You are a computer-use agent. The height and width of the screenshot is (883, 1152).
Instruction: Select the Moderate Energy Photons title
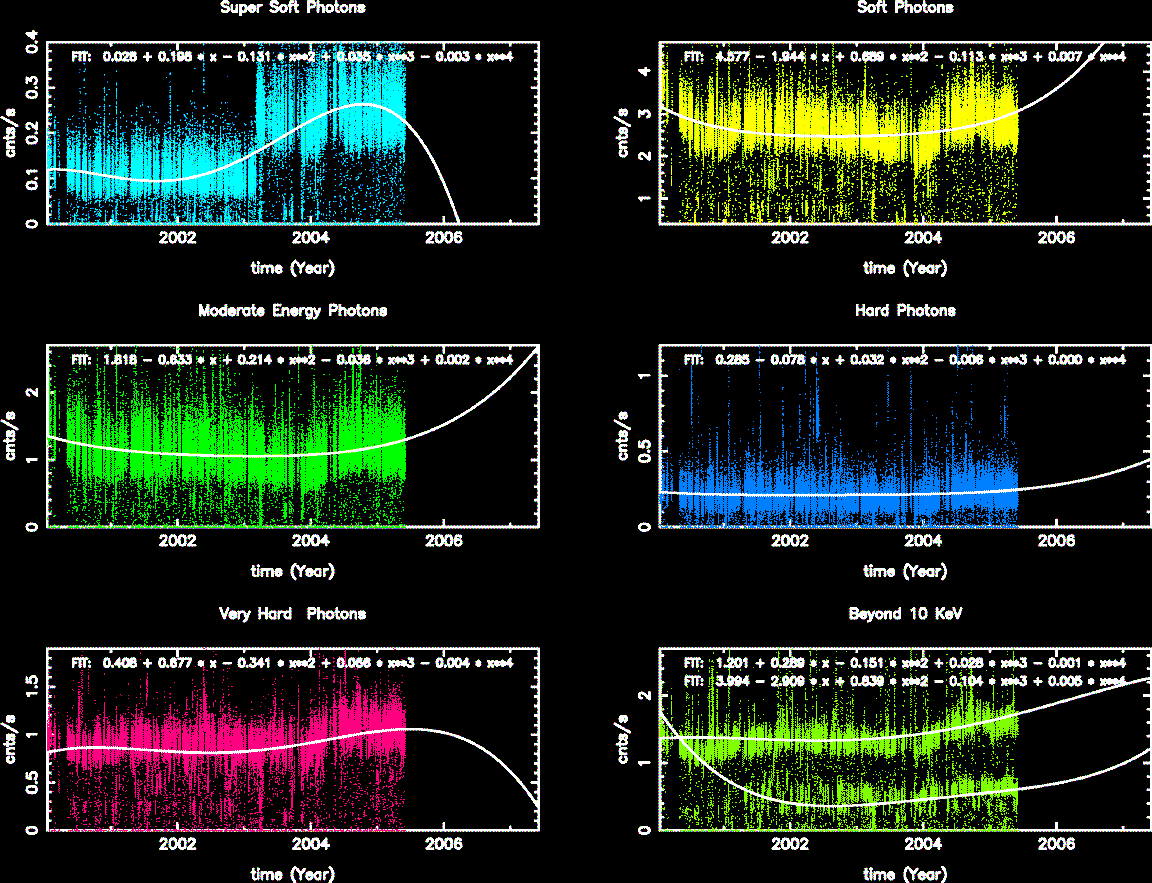point(292,311)
